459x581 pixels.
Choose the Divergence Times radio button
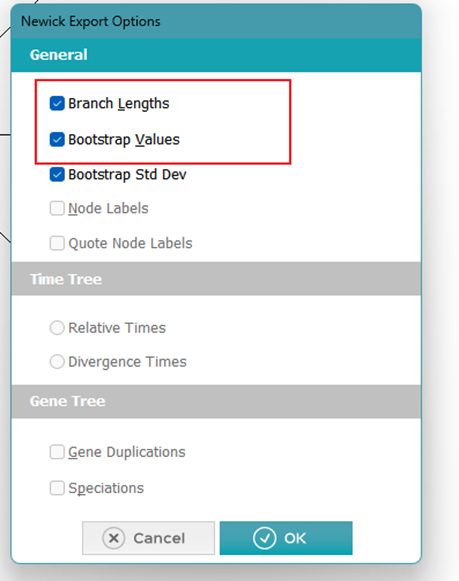57,362
